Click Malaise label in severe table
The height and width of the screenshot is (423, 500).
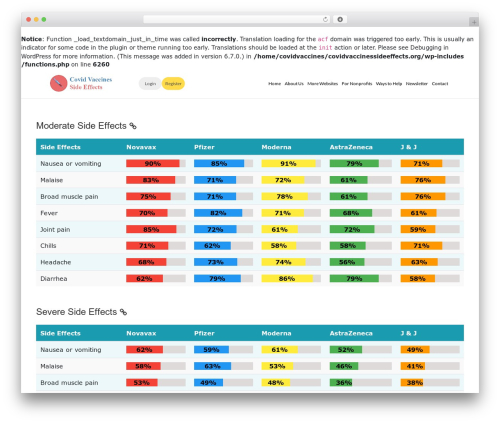52,366
